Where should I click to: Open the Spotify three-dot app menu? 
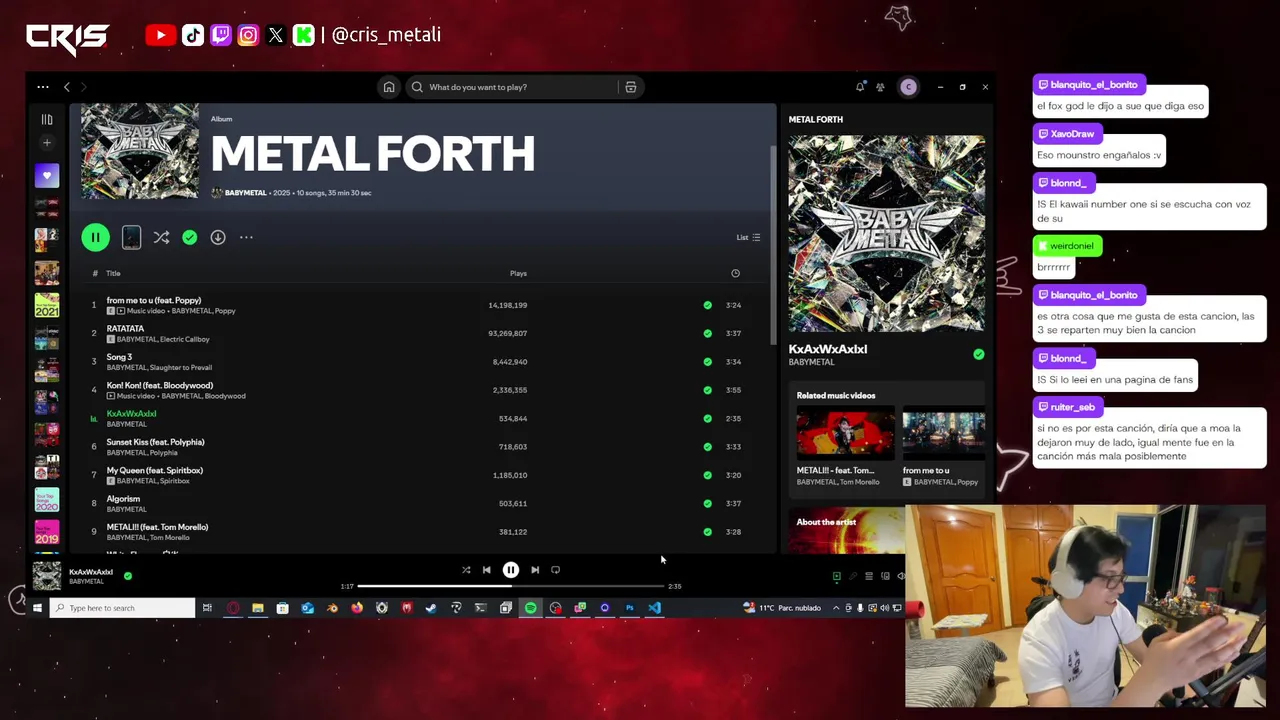click(x=42, y=87)
